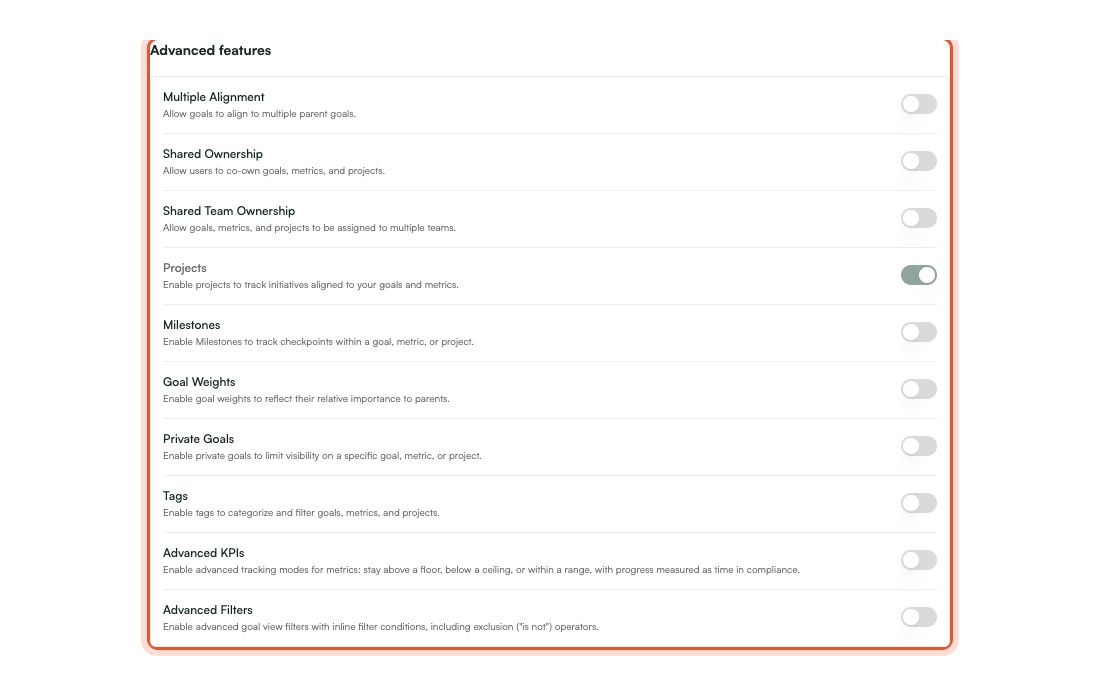This screenshot has width=1099, height=687.
Task: Click the Advanced Filters label
Action: pyautogui.click(x=207, y=610)
